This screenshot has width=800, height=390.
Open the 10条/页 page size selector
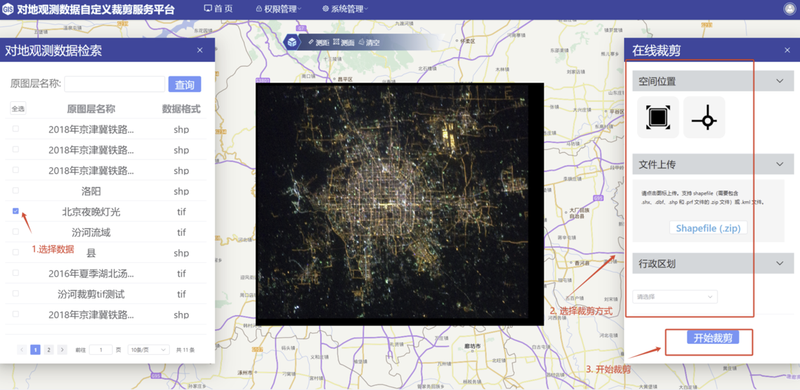point(148,350)
